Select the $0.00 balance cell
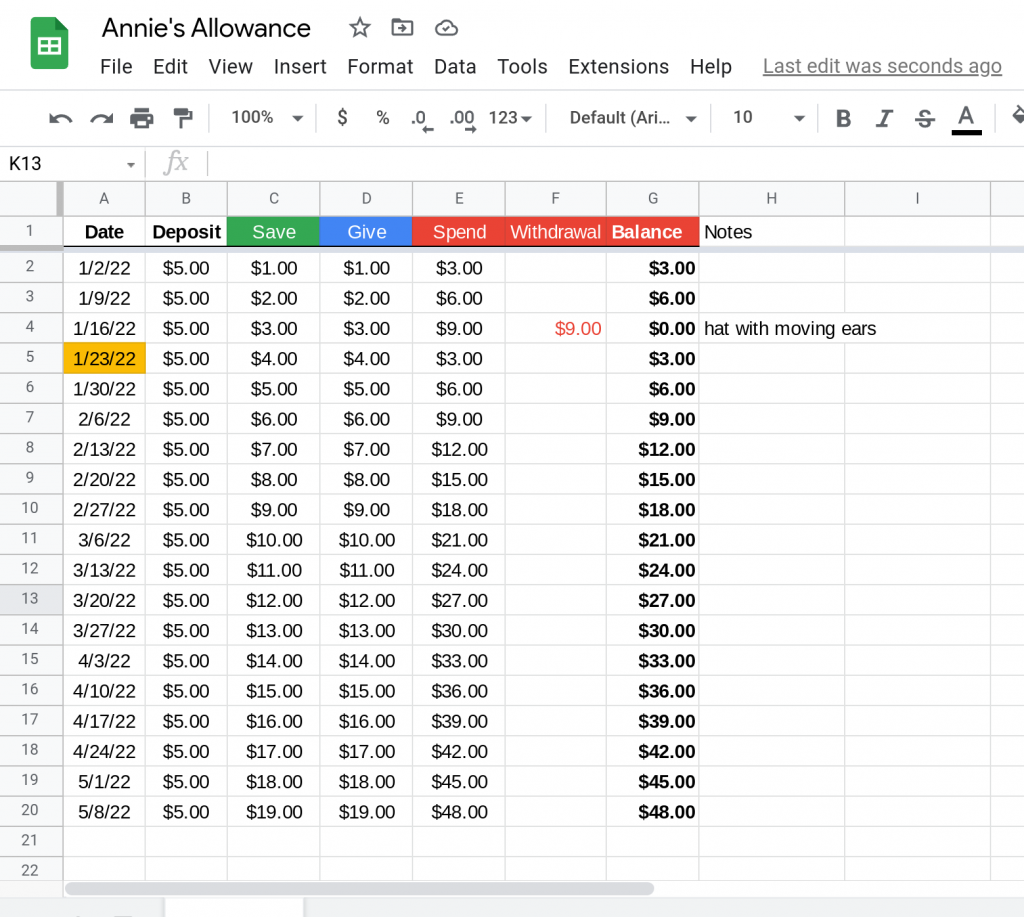1024x917 pixels. [652, 329]
